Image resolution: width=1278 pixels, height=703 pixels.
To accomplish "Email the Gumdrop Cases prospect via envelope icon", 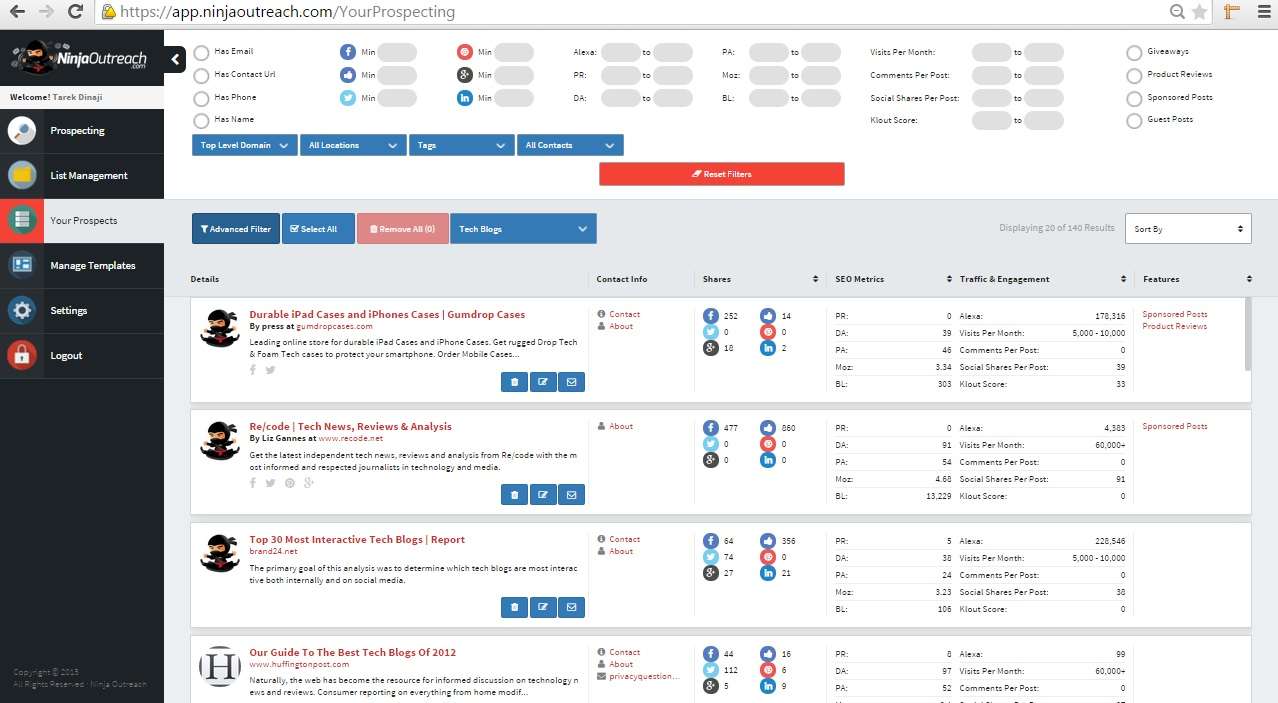I will [x=571, y=382].
